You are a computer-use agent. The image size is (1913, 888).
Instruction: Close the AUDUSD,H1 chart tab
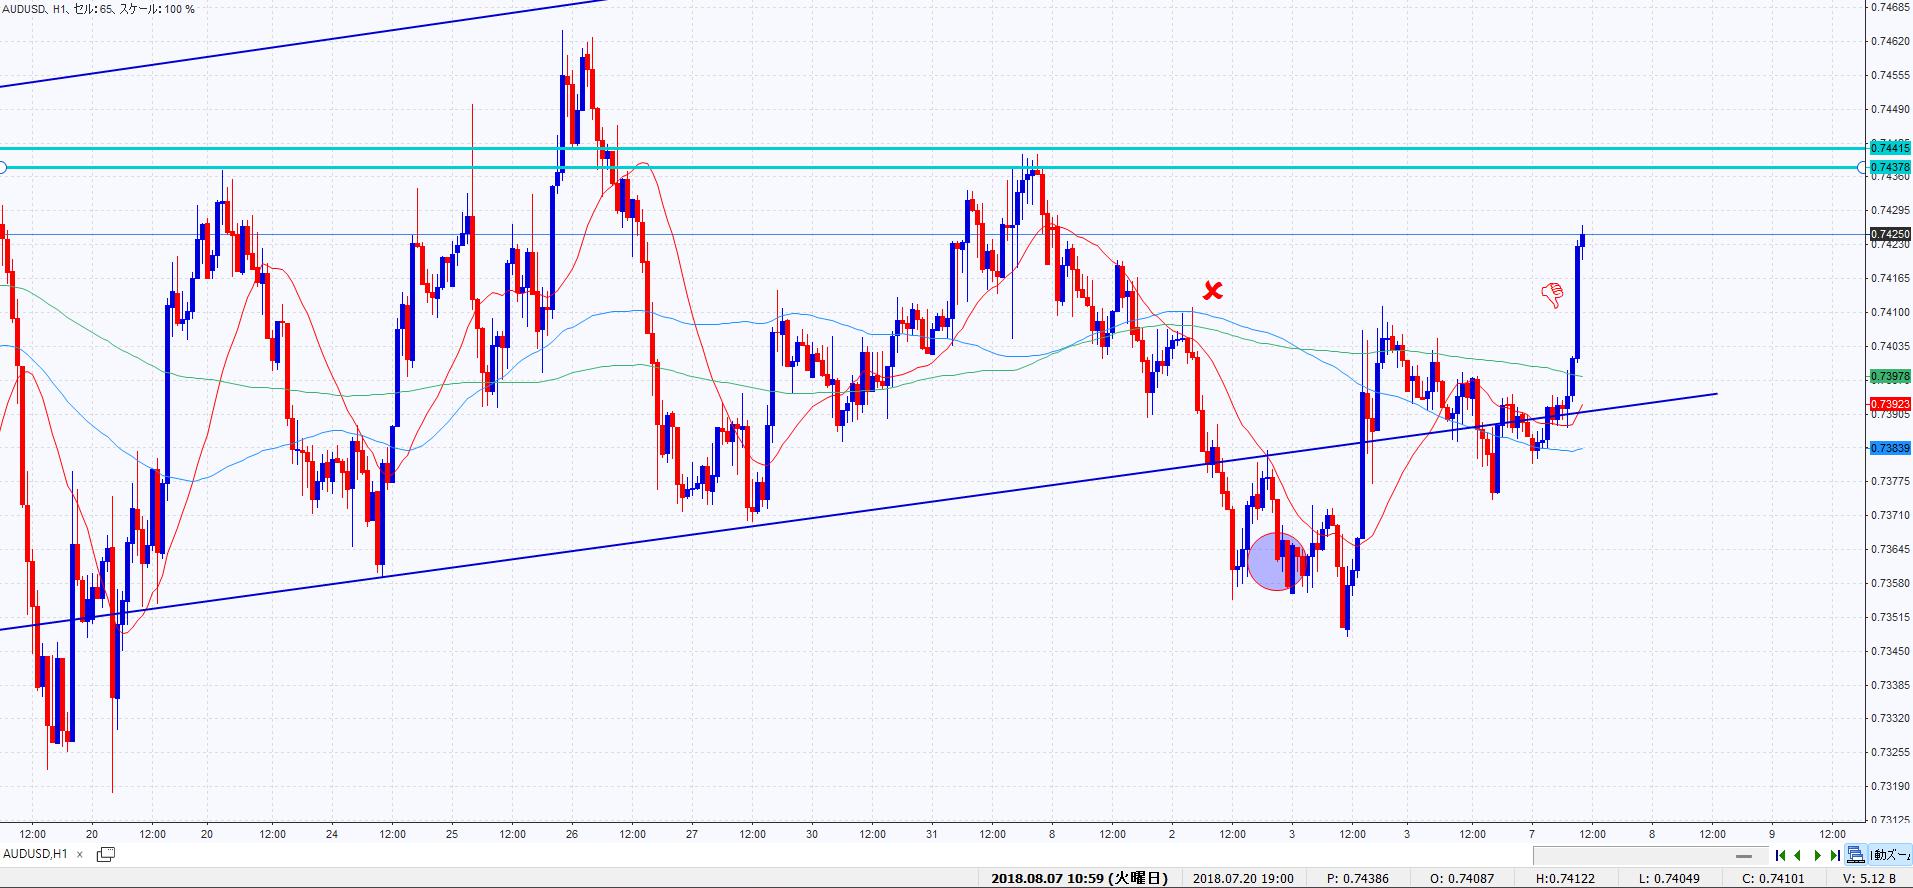click(x=80, y=854)
